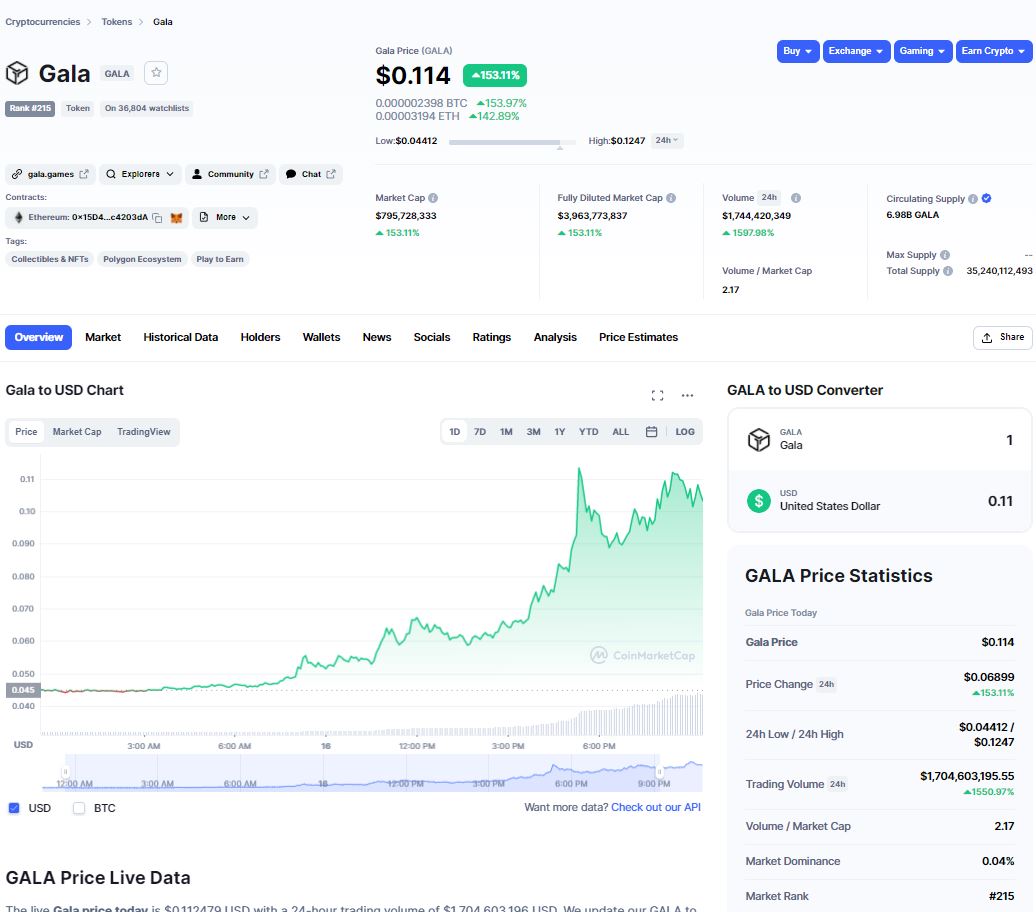Screen dimensions: 1036x912
Task: Open the Community external link
Action: coord(230,174)
